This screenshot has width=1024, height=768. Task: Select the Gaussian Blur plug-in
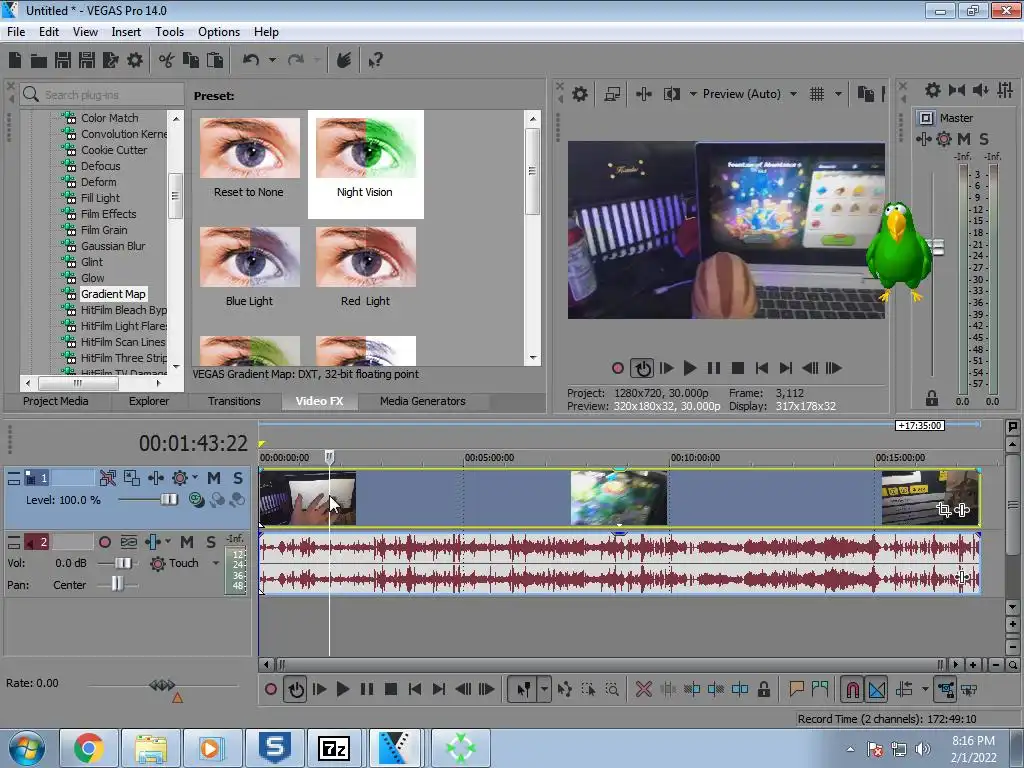113,246
